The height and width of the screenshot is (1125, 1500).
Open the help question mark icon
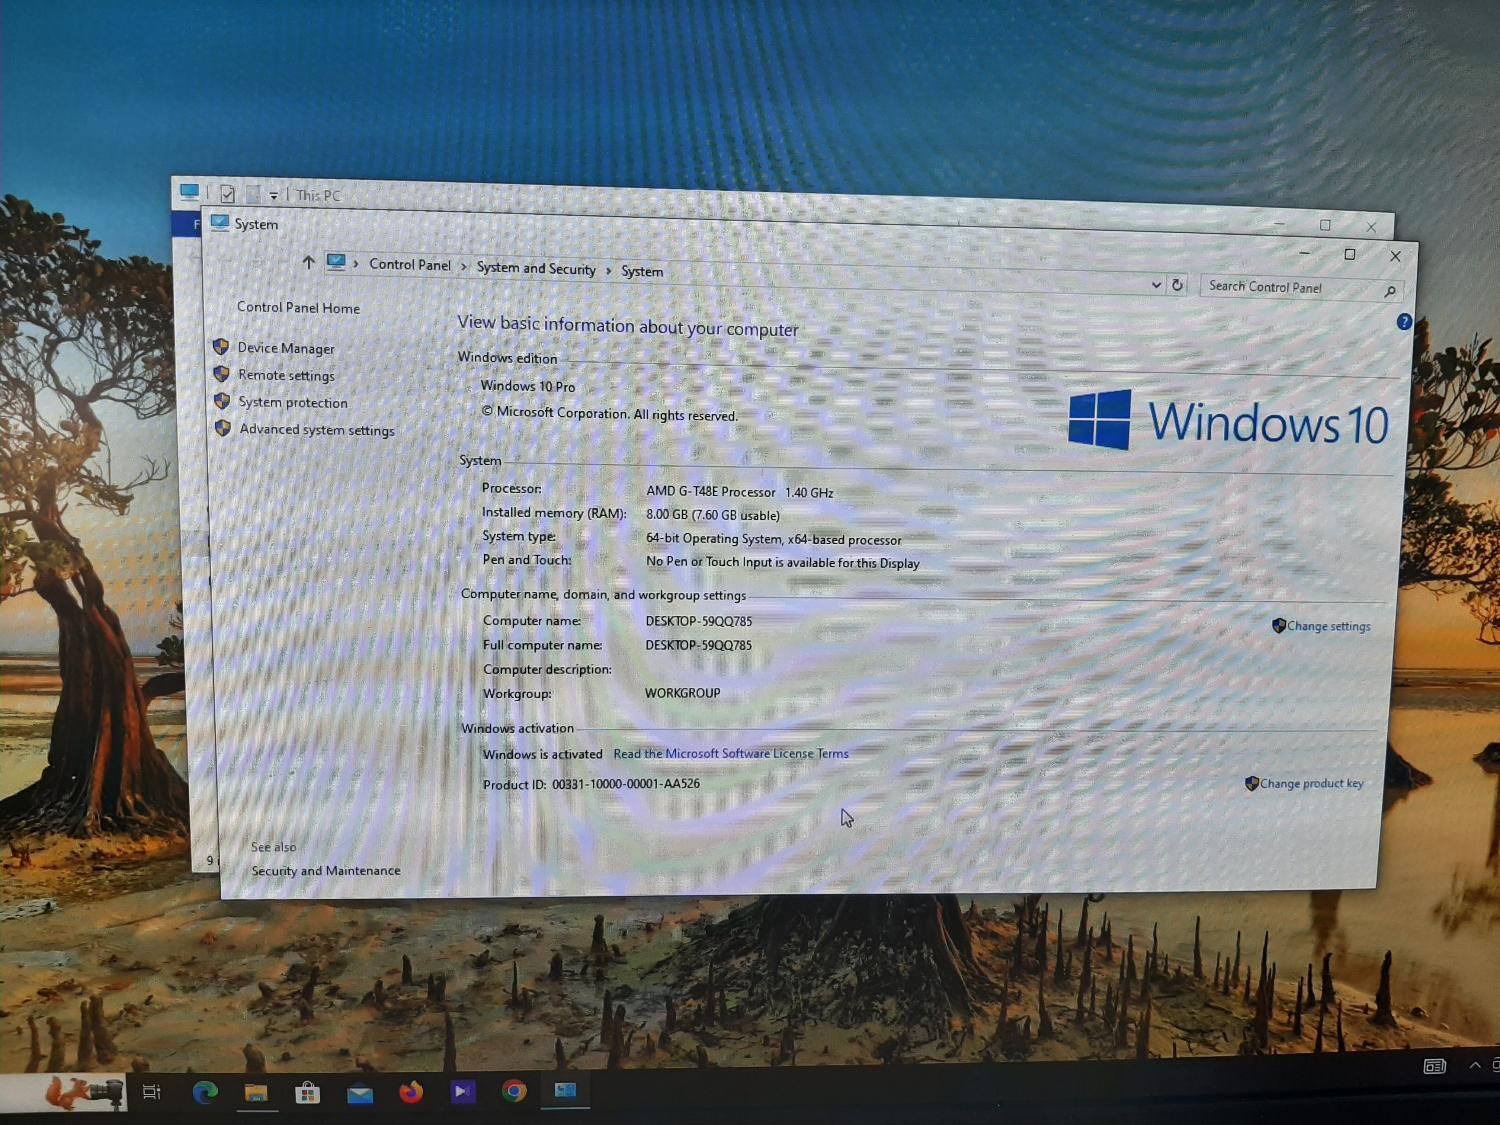coord(1404,322)
